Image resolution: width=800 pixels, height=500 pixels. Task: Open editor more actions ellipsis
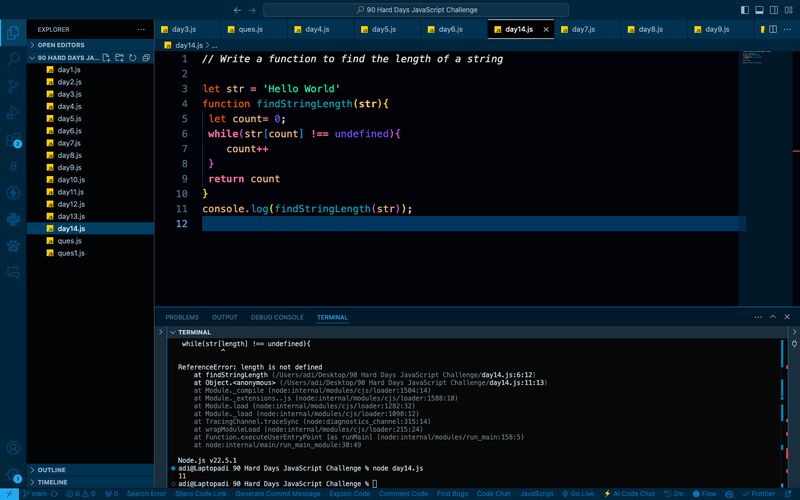tap(787, 30)
